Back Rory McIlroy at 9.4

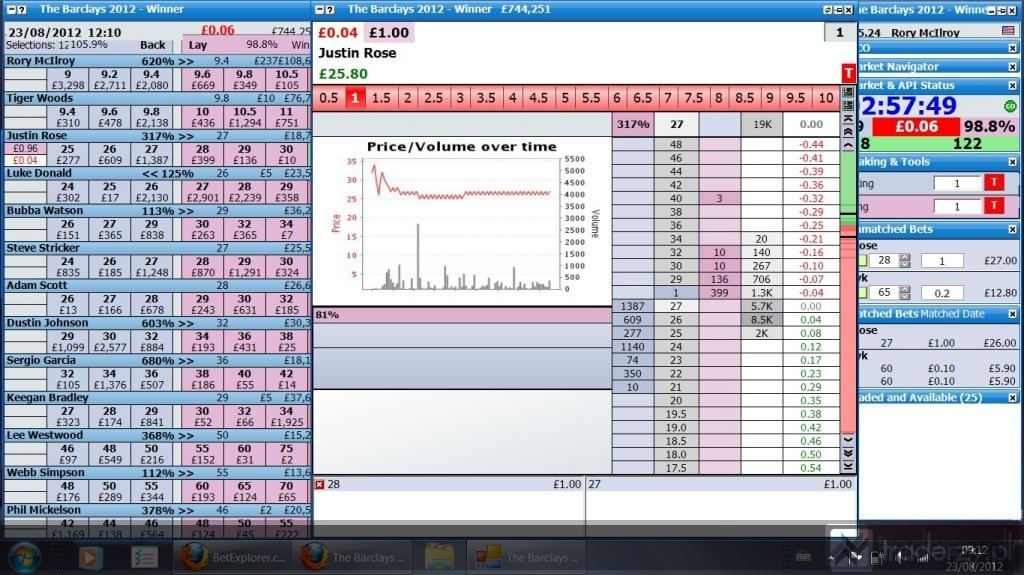(x=152, y=80)
